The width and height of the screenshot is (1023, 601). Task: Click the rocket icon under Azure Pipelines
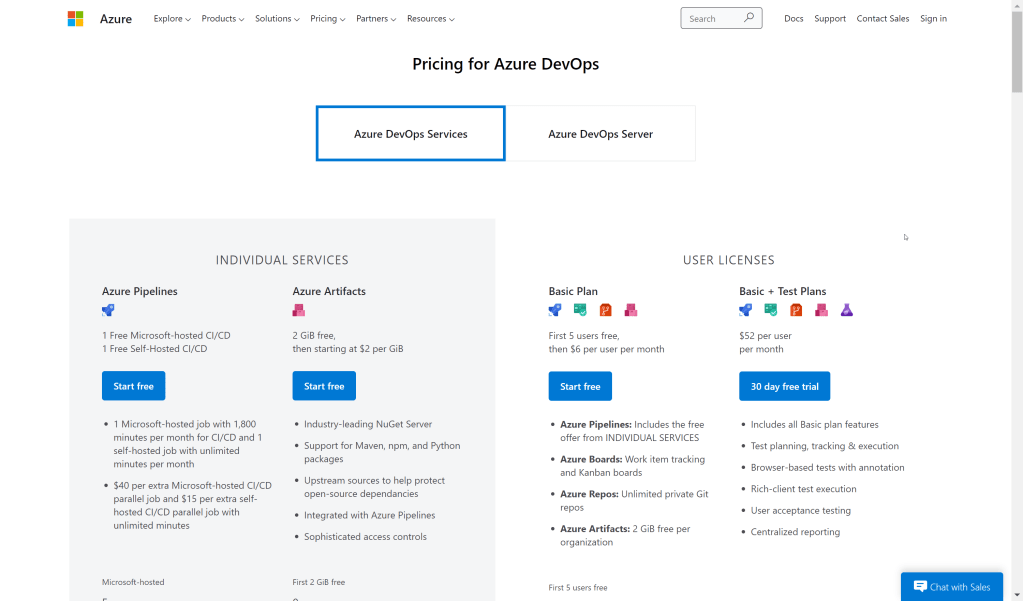click(x=108, y=310)
